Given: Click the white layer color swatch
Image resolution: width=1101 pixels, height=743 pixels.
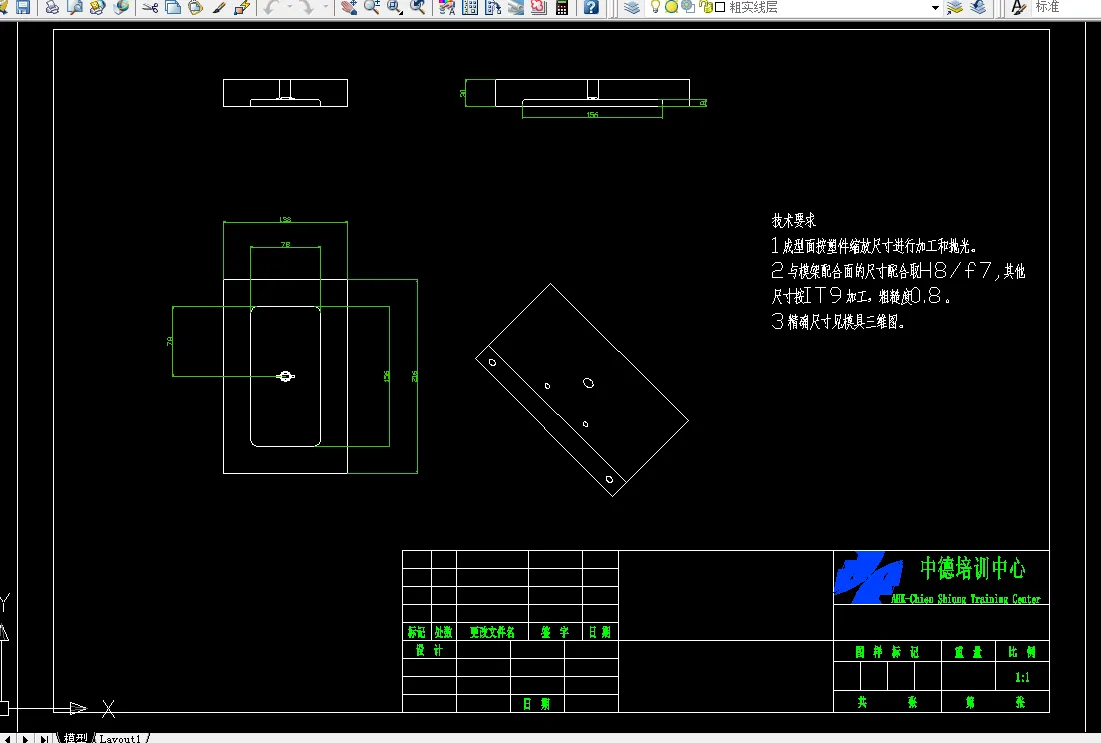Looking at the screenshot, I should [720, 7].
